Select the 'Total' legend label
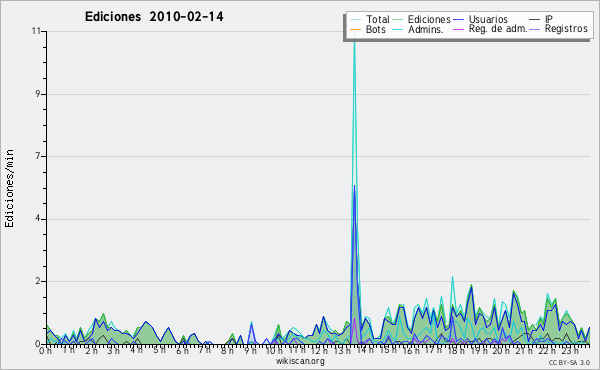The width and height of the screenshot is (600, 370). (x=378, y=19)
